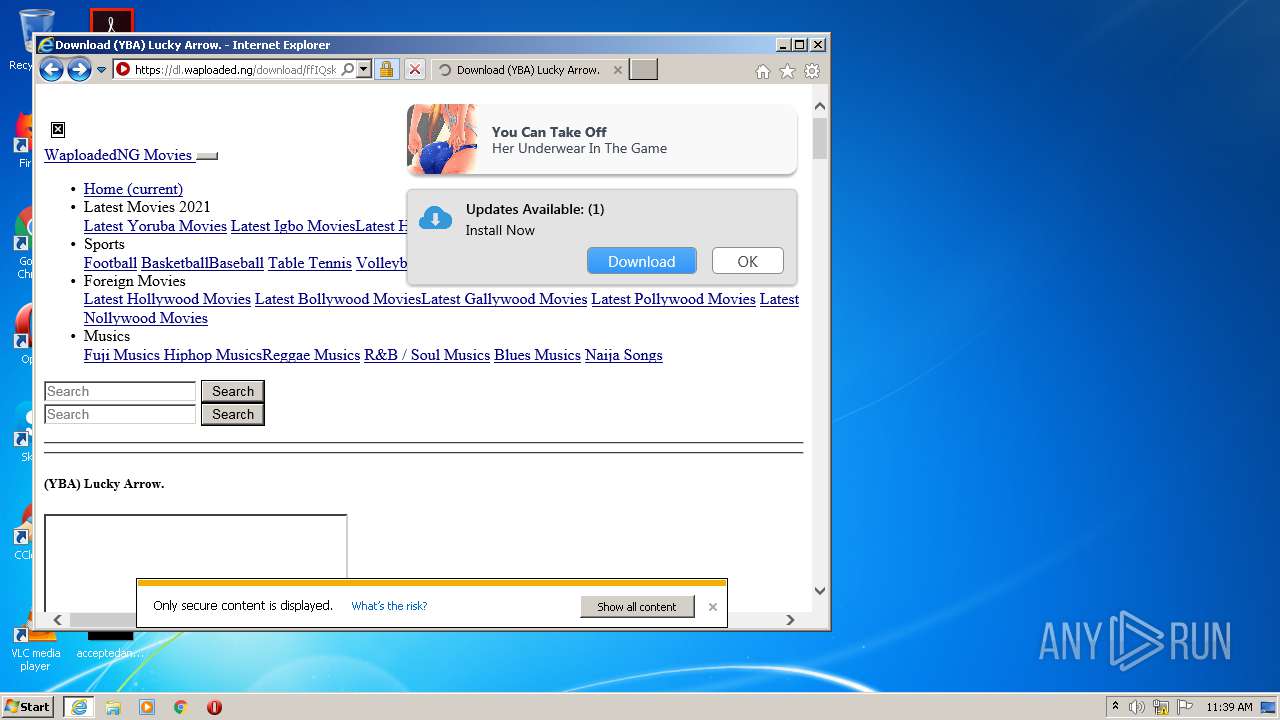Click the search magnifier in address bar
Image resolution: width=1280 pixels, height=720 pixels.
point(347,70)
